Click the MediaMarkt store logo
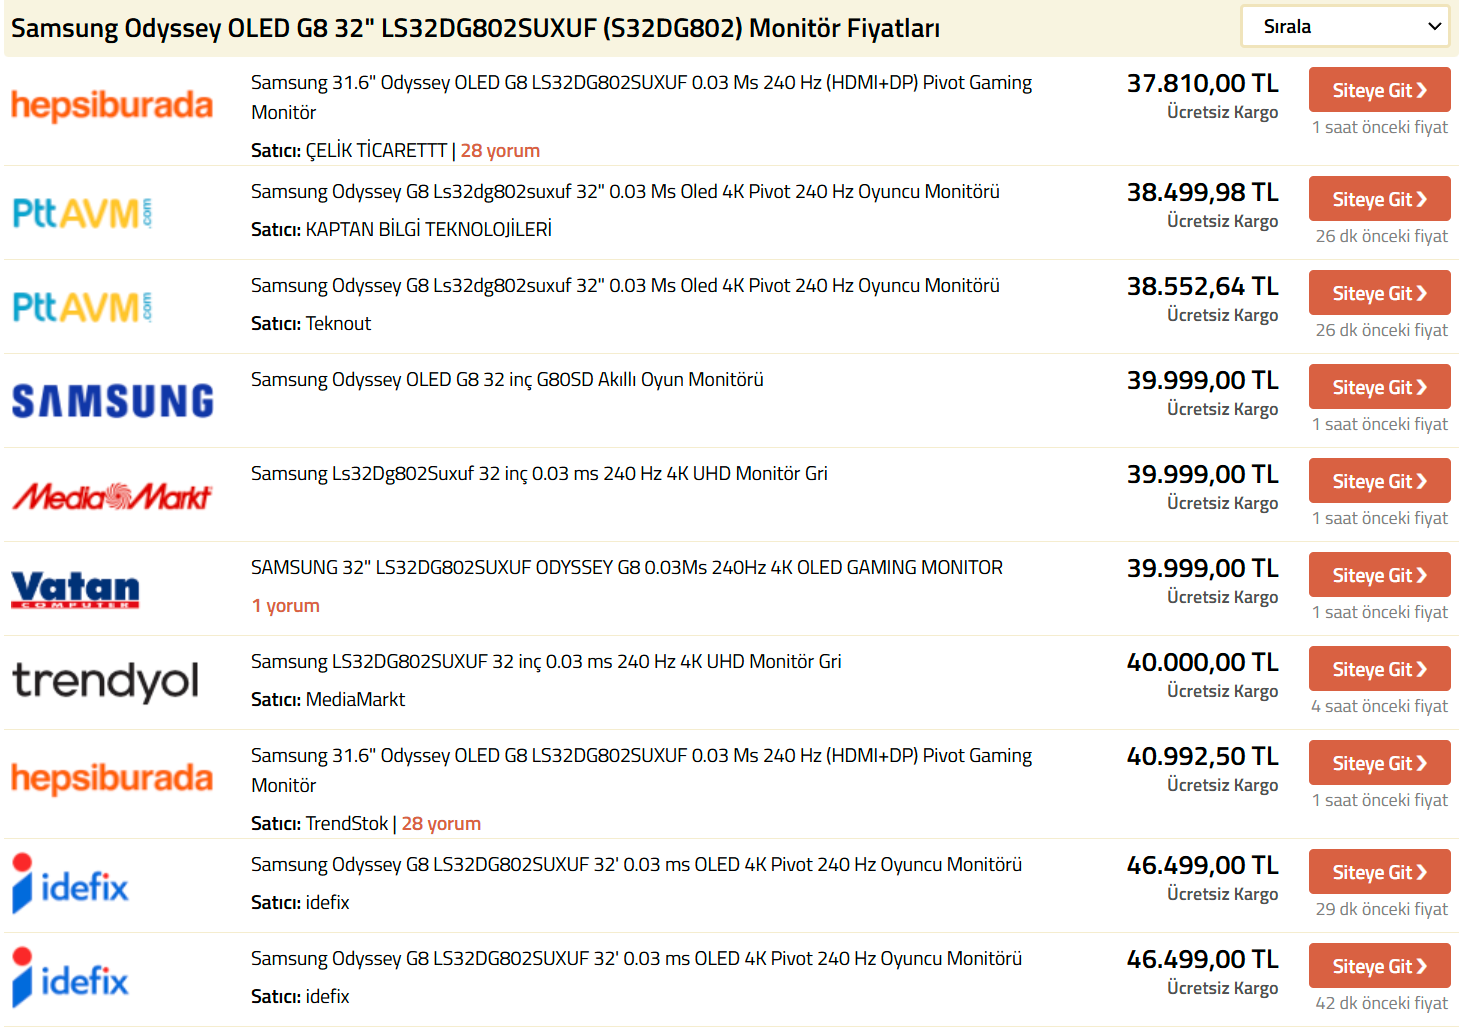 click(x=112, y=496)
